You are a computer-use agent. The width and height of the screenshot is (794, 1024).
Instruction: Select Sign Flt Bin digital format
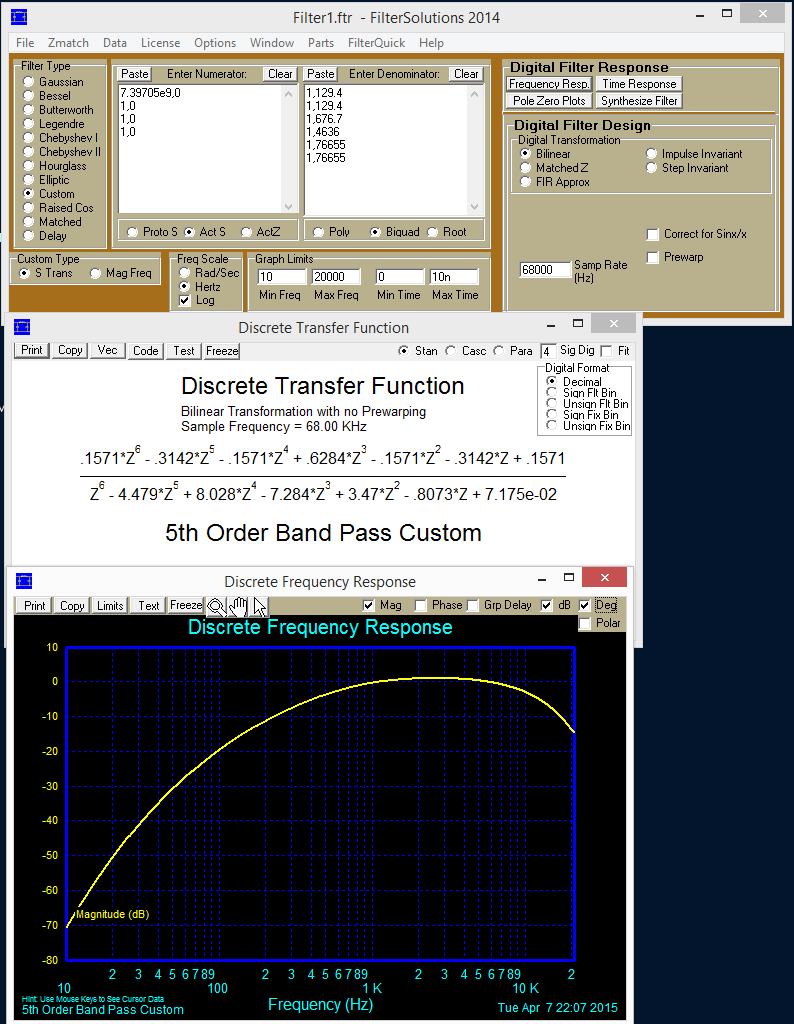[551, 393]
